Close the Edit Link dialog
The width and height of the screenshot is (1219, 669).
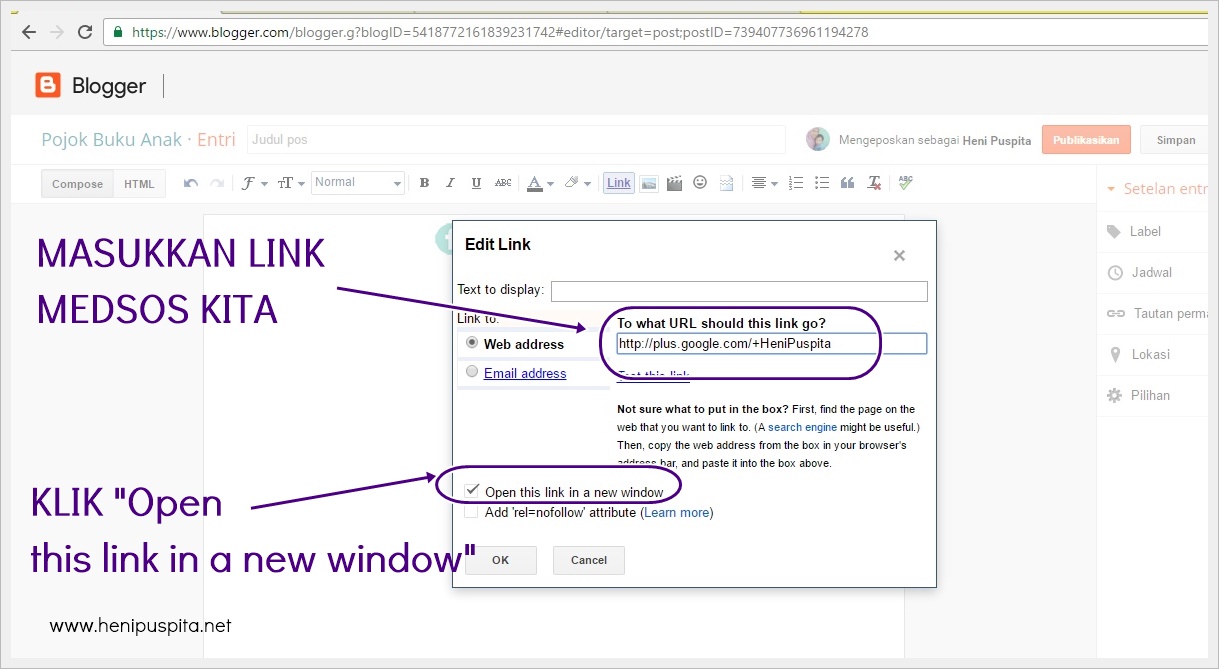(x=899, y=256)
